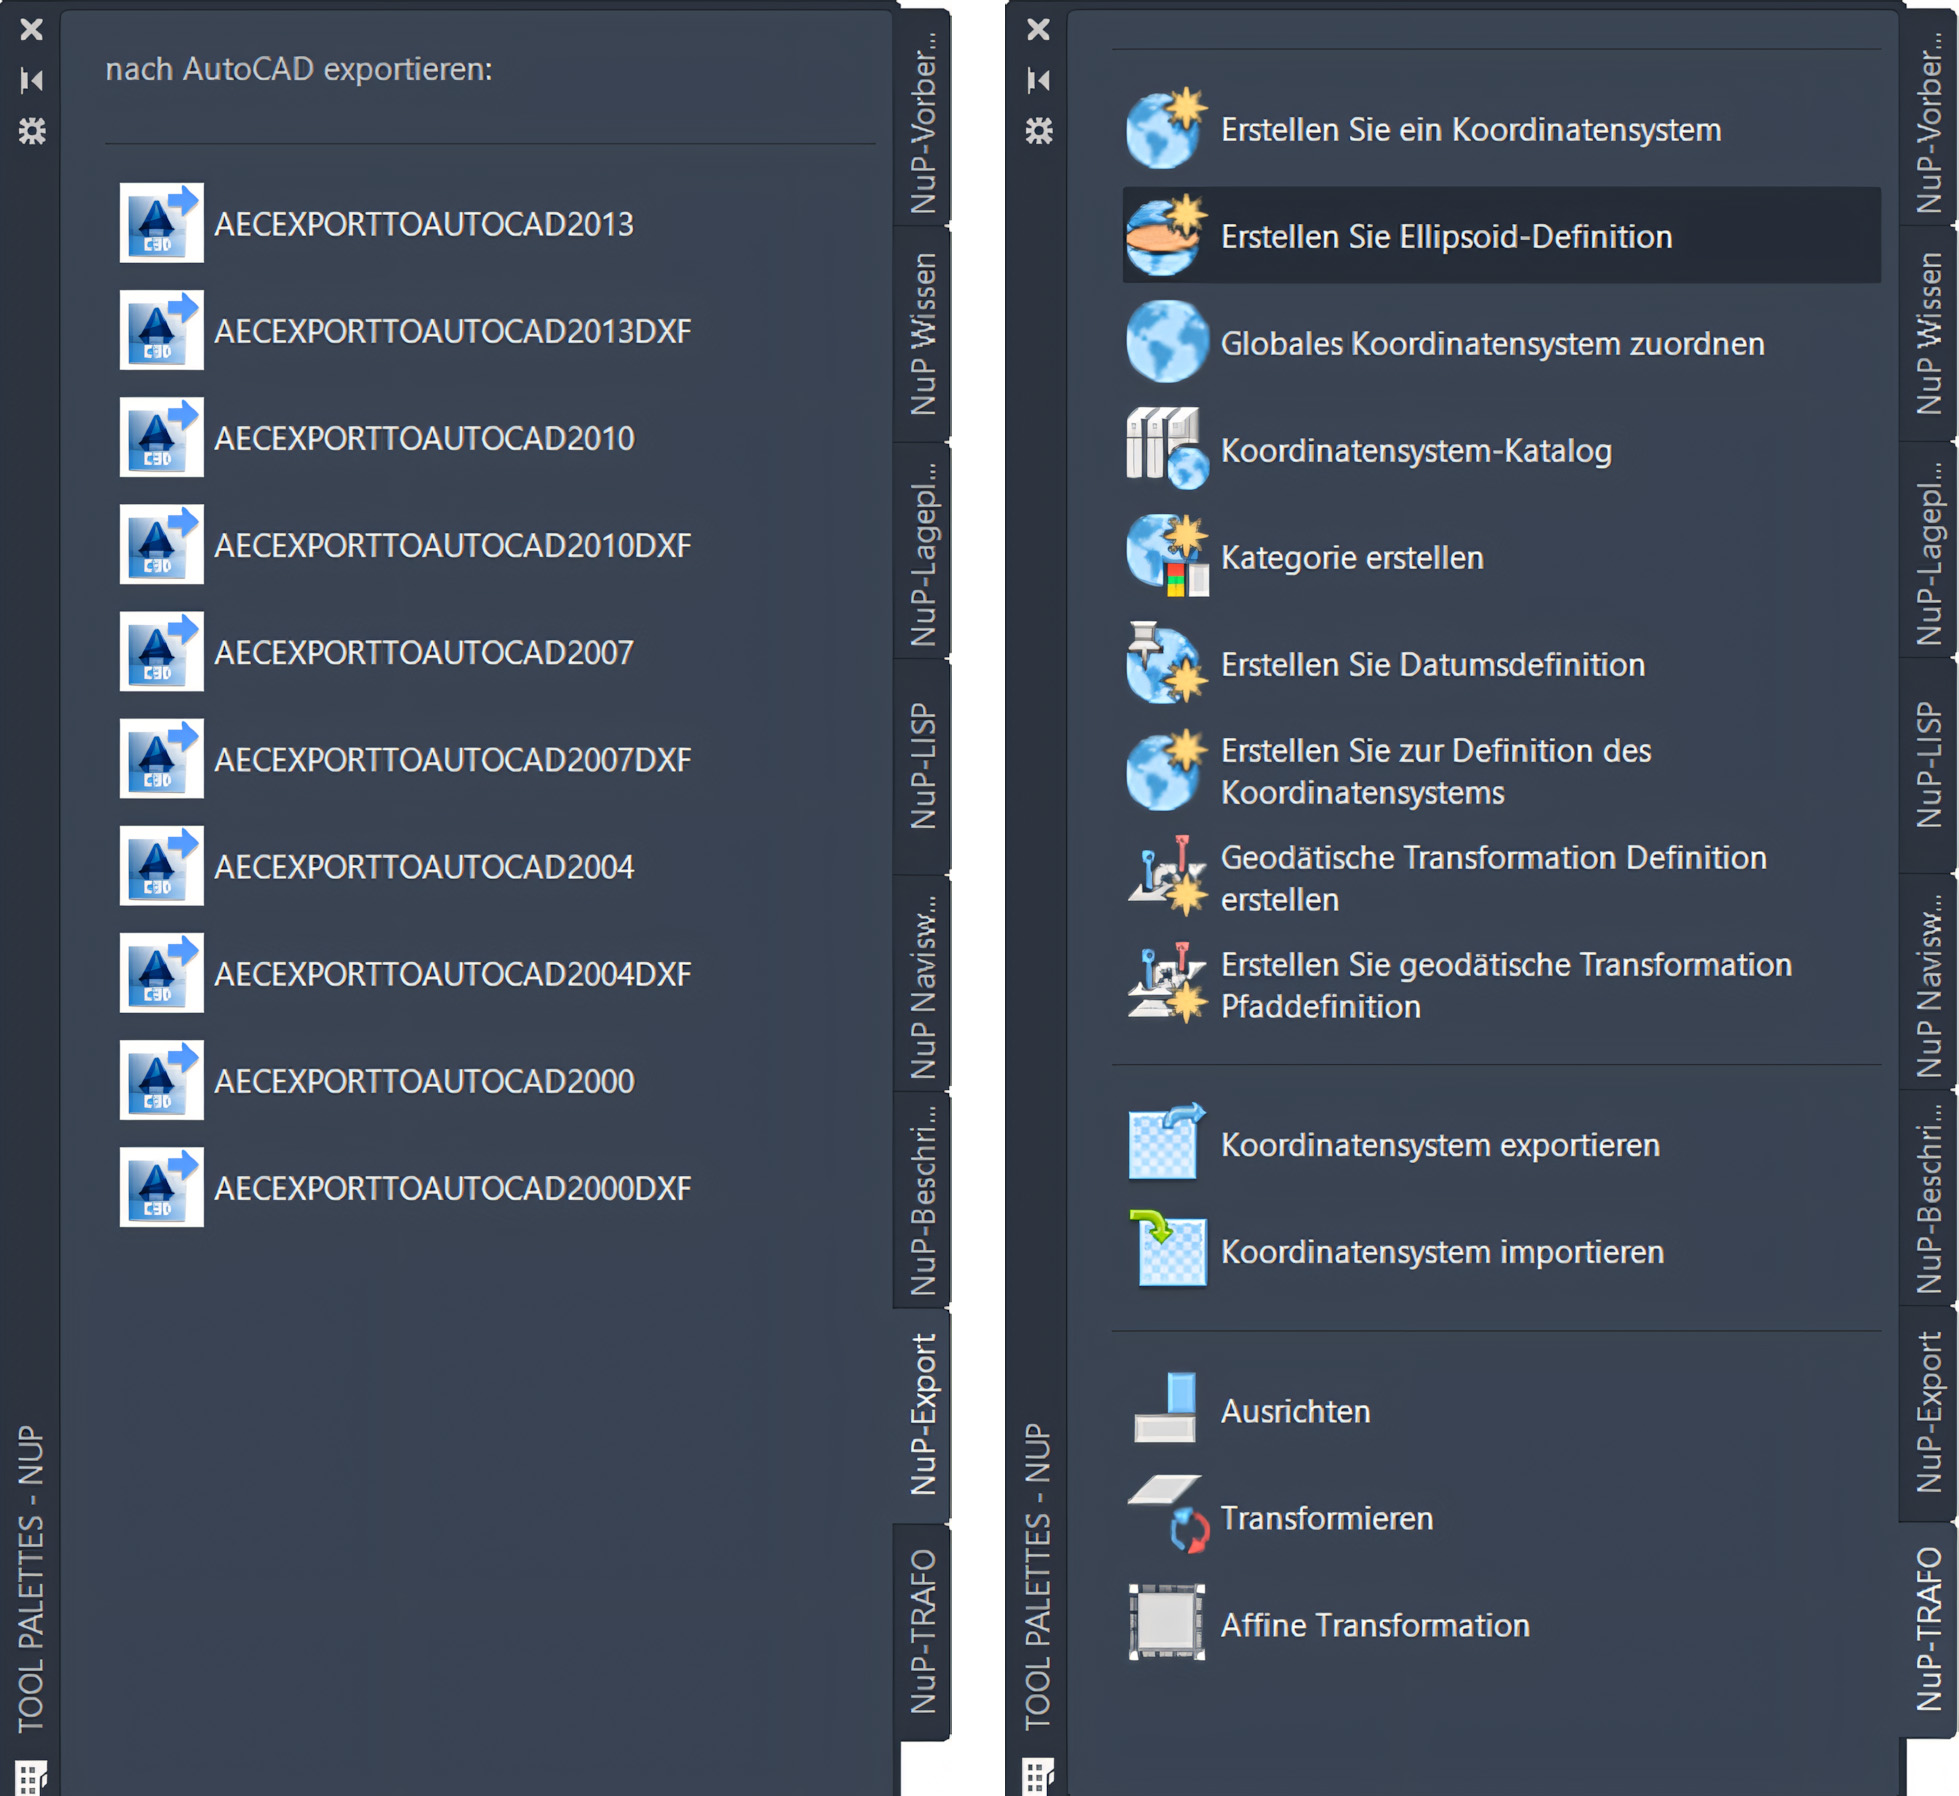
Task: Select 'Geodätische Transformation Definition erstellen'
Action: (1493, 877)
